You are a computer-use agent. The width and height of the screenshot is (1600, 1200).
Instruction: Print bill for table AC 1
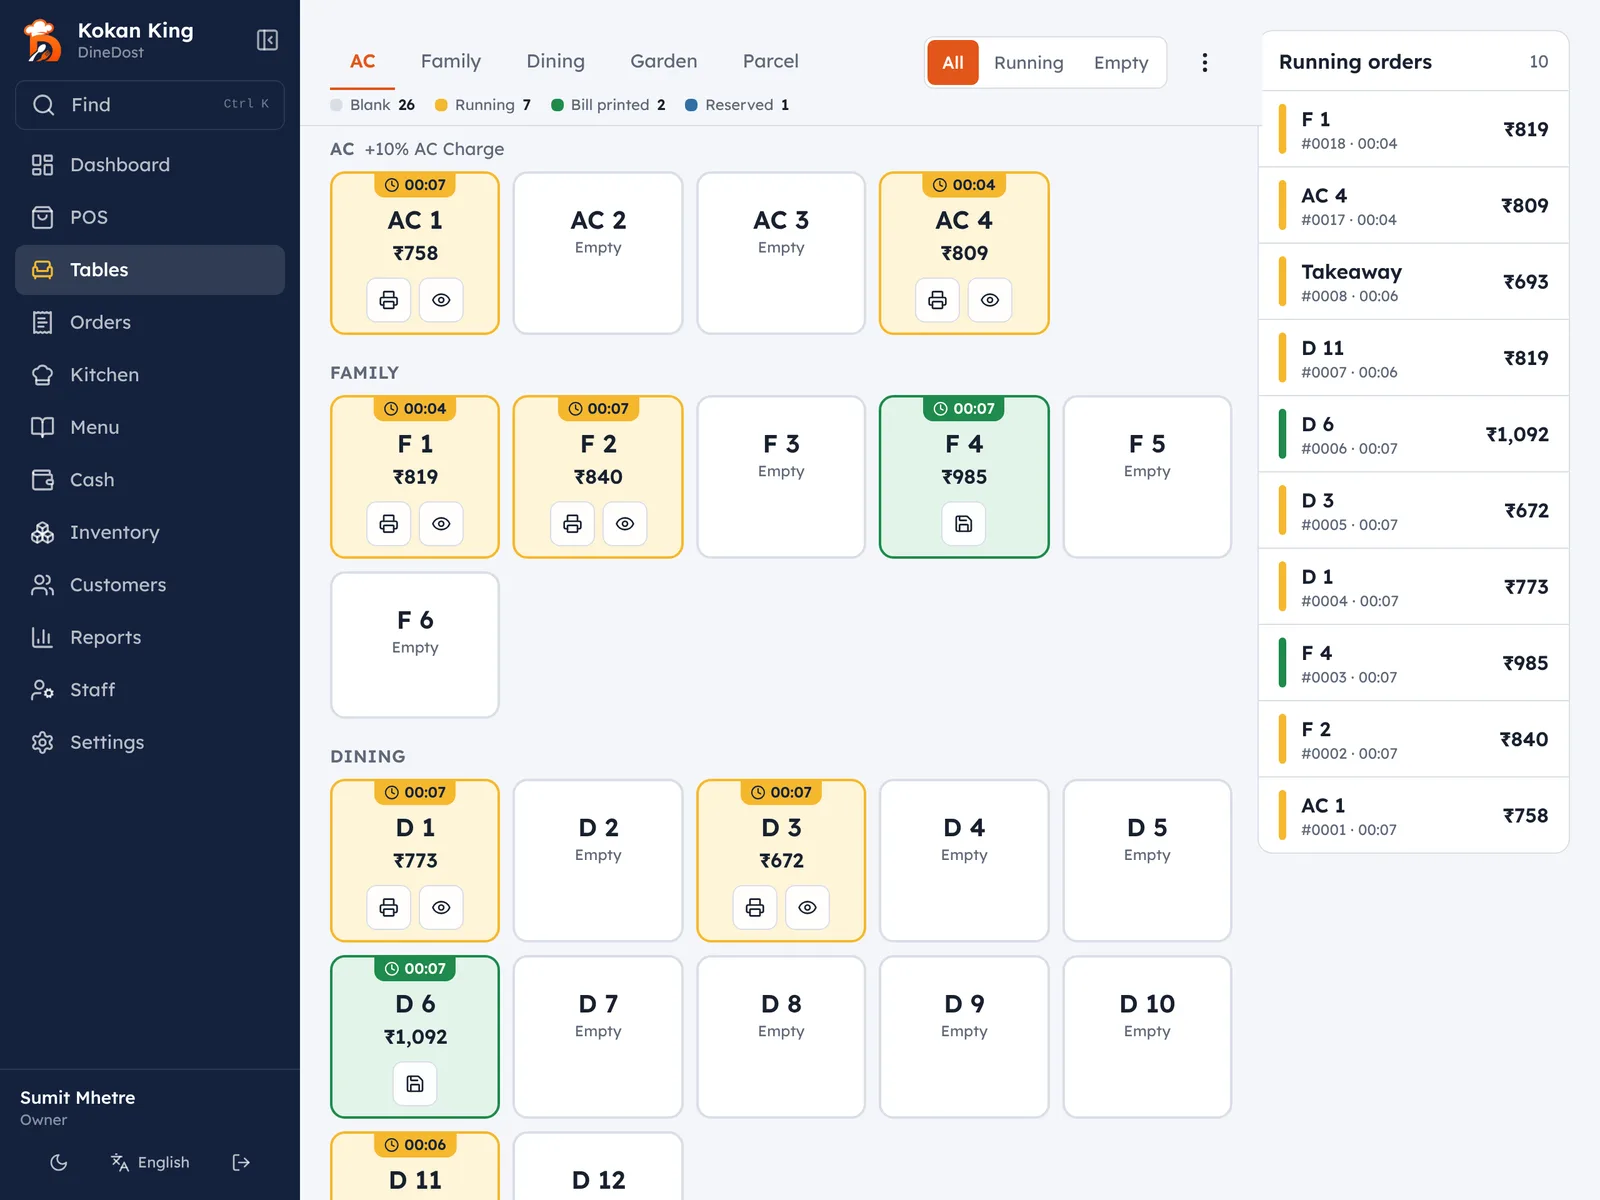pyautogui.click(x=389, y=300)
